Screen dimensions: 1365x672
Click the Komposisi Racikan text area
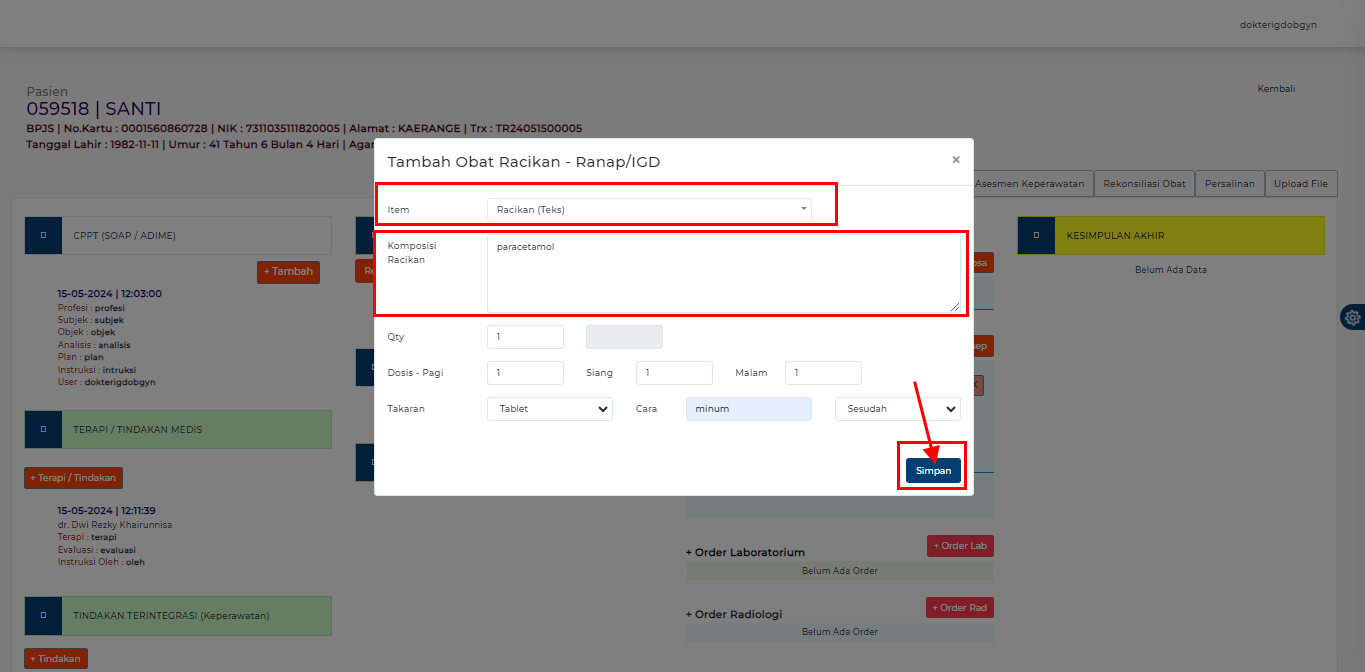click(x=723, y=274)
